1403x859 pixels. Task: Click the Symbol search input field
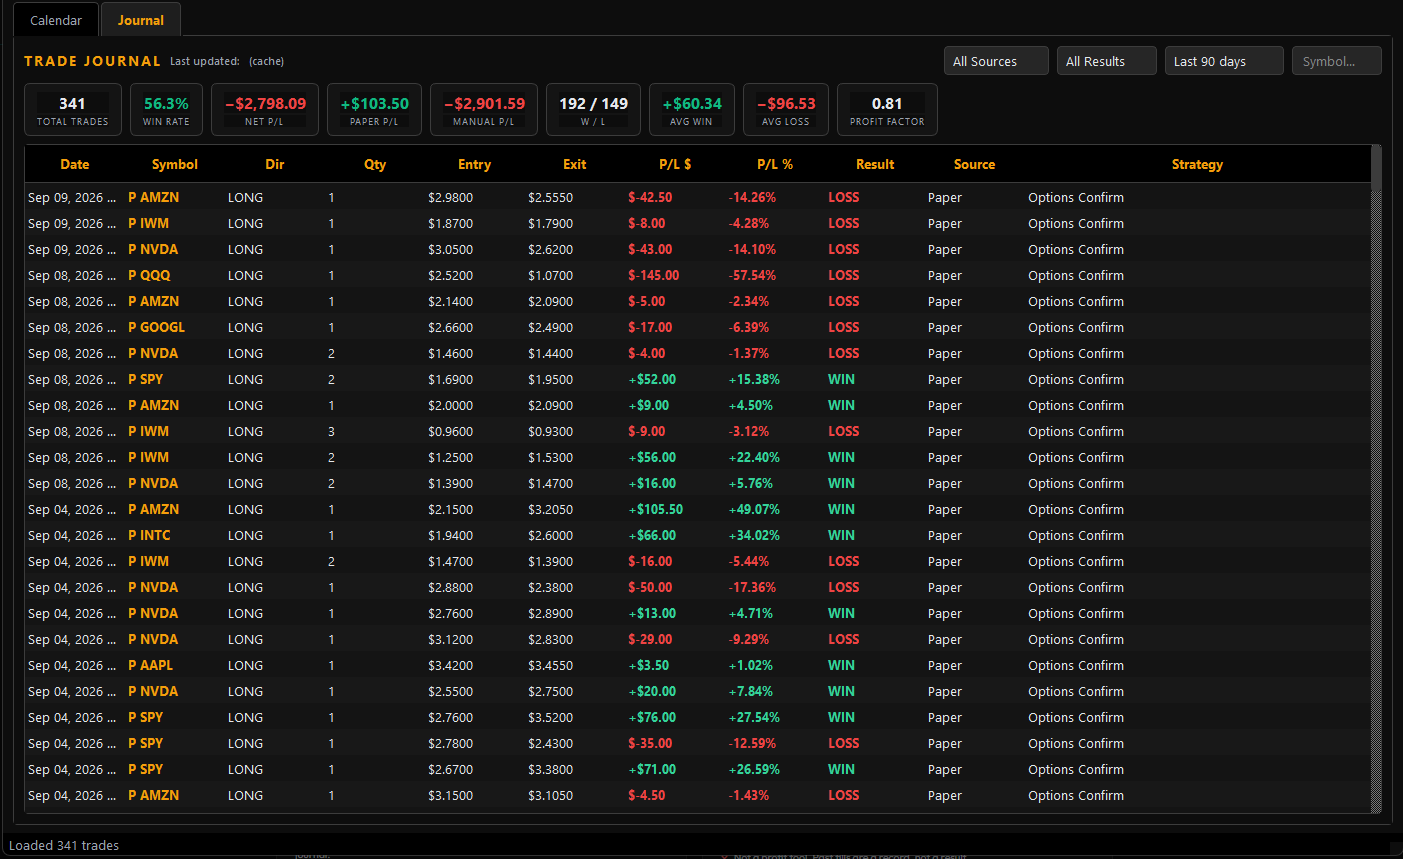pyautogui.click(x=1336, y=61)
